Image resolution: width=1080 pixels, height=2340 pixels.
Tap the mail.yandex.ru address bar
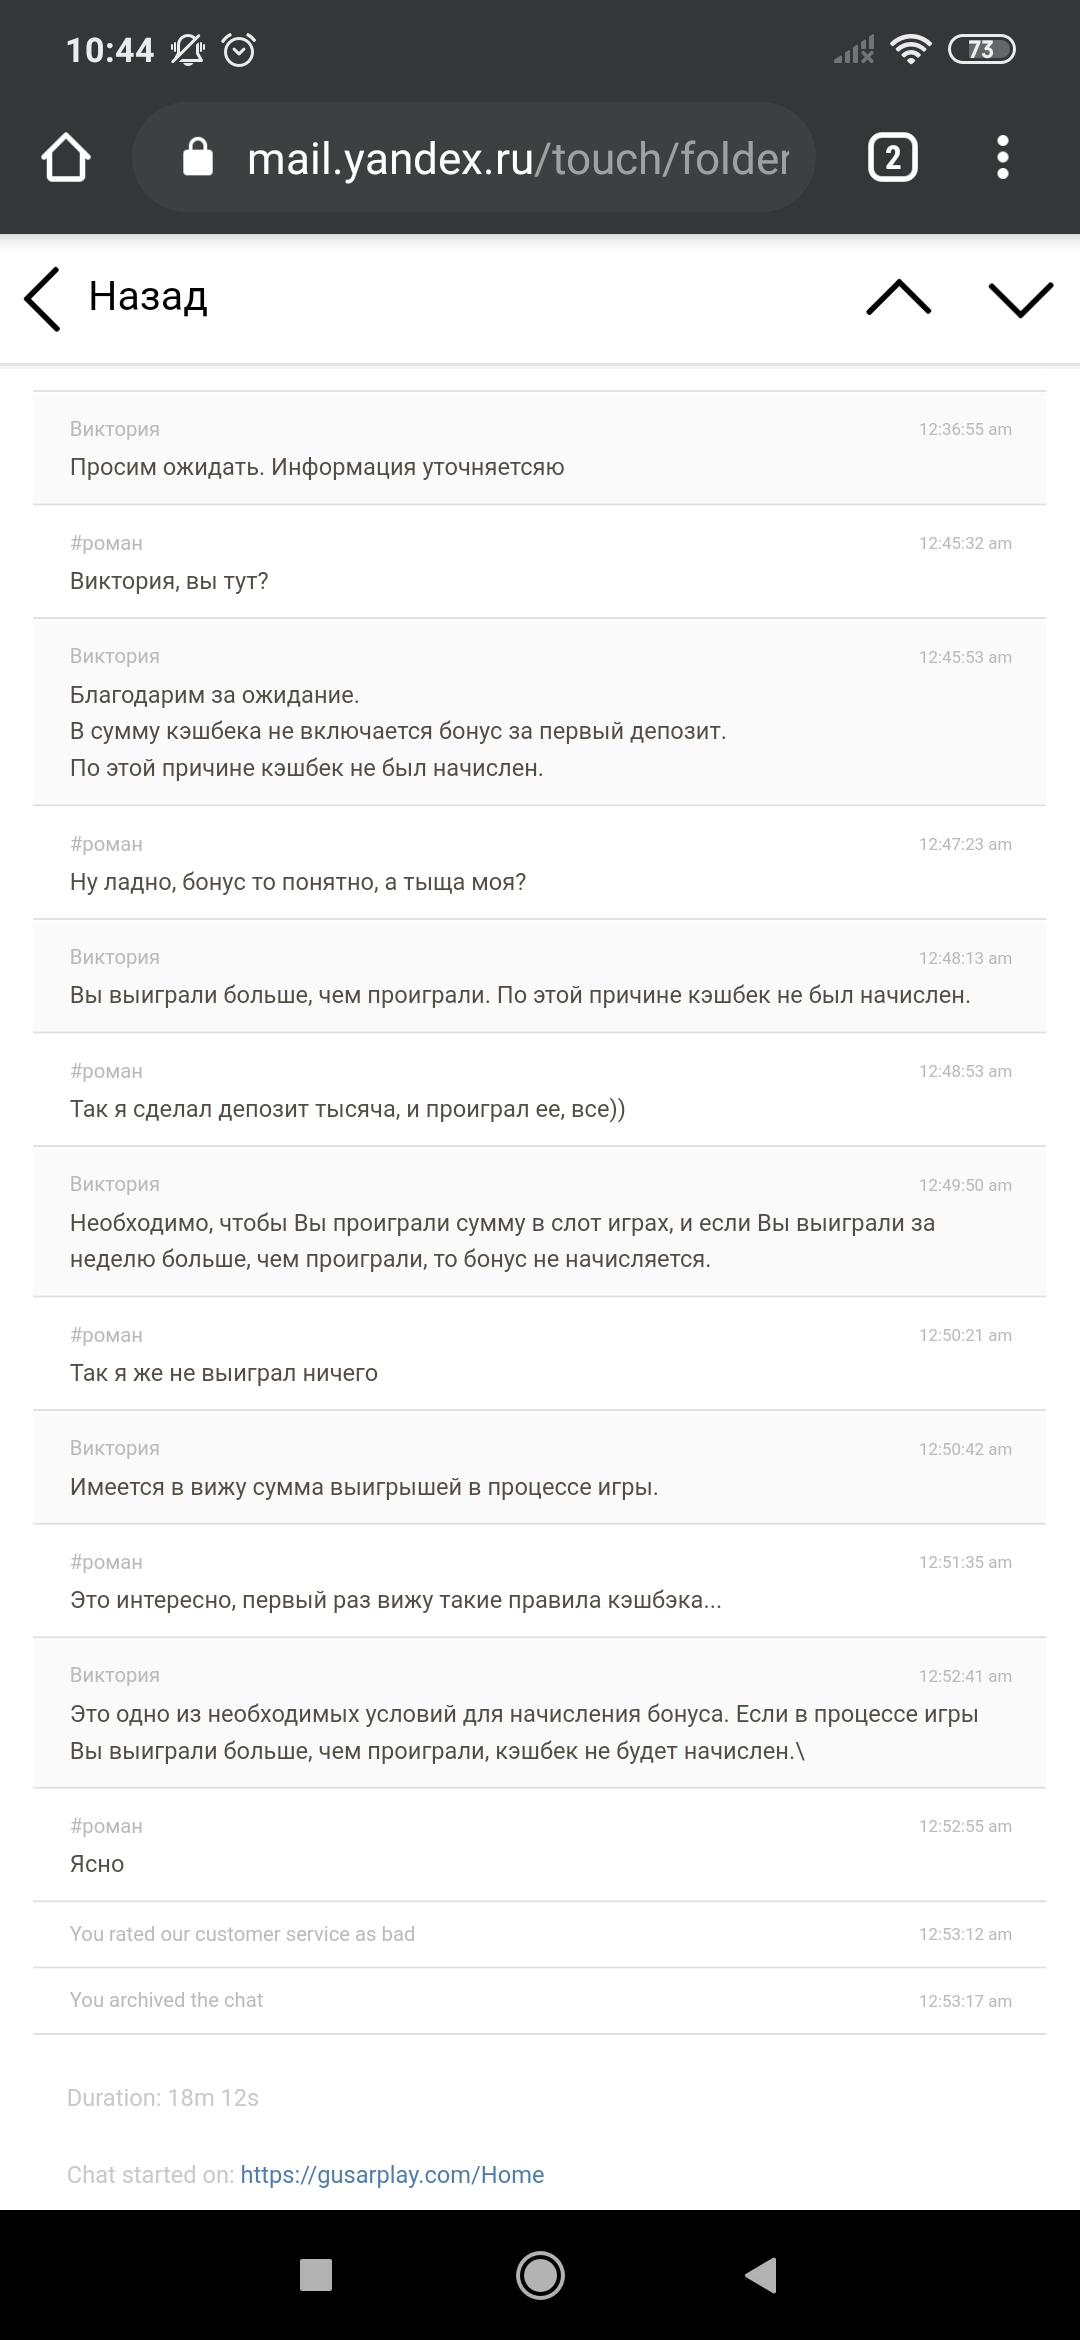[x=518, y=158]
